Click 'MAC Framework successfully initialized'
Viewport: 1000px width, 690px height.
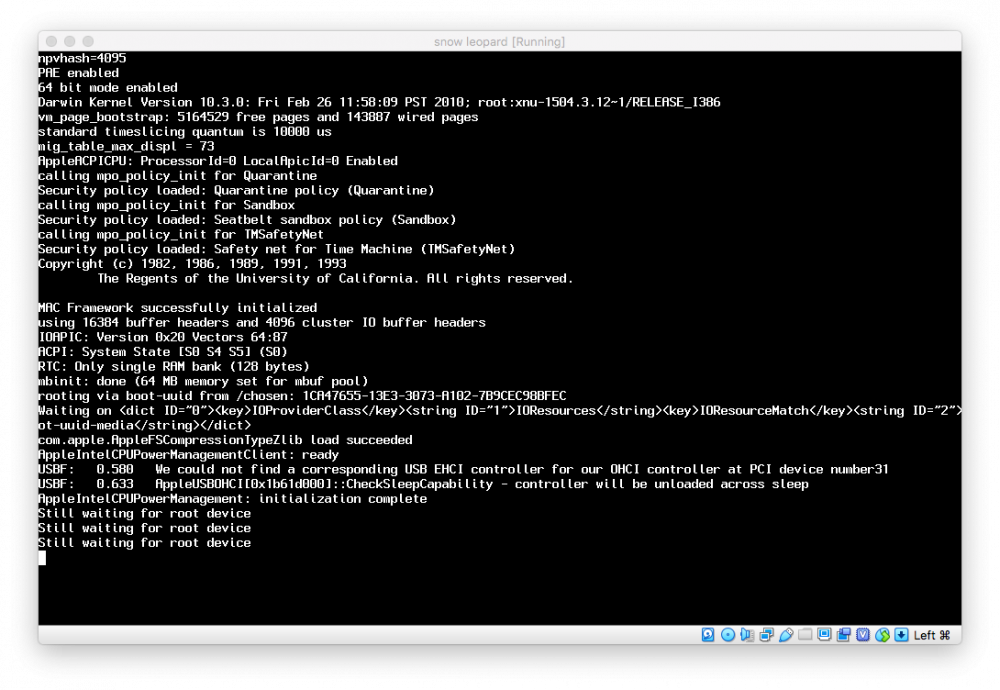click(x=177, y=307)
